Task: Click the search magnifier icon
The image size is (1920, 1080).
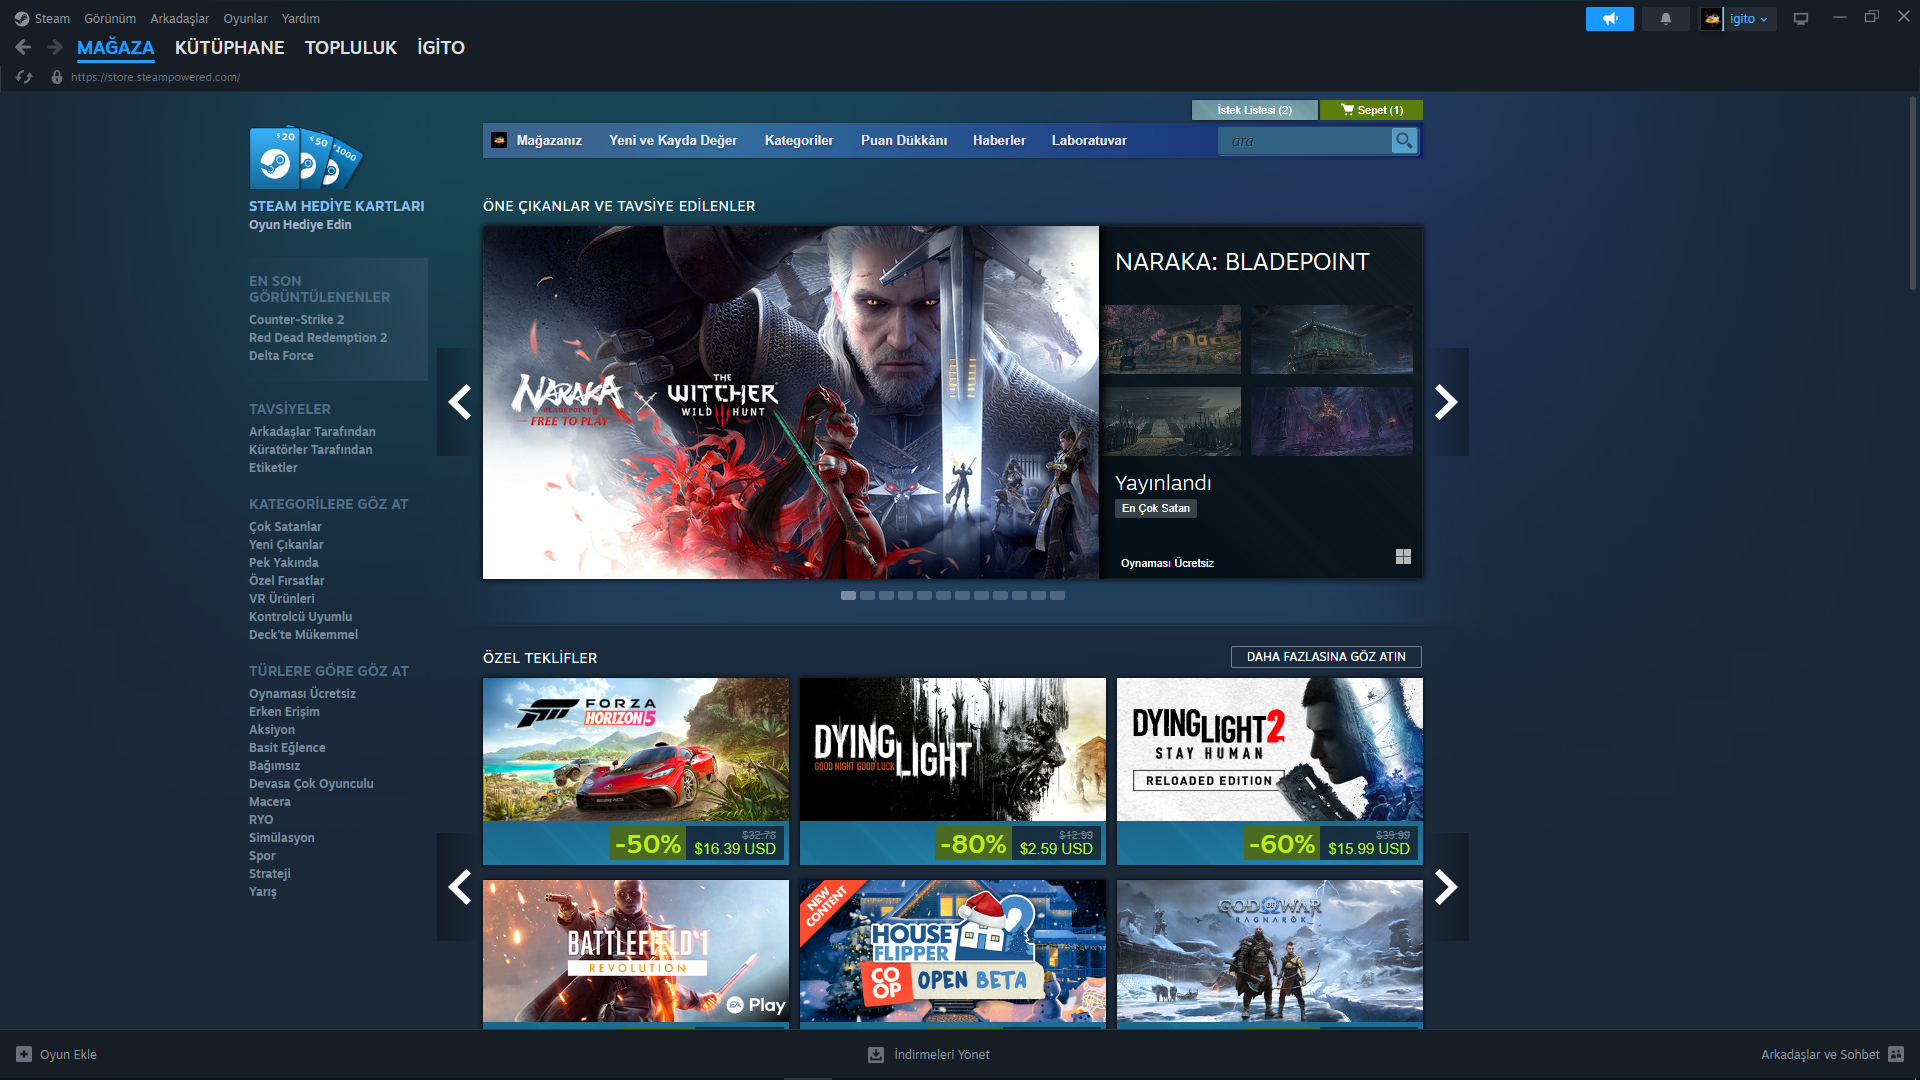Action: 1404,141
